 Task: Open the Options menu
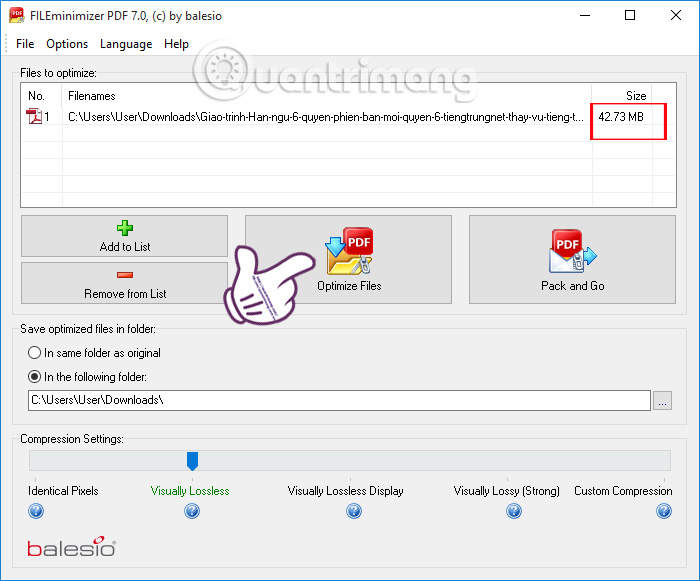click(67, 44)
